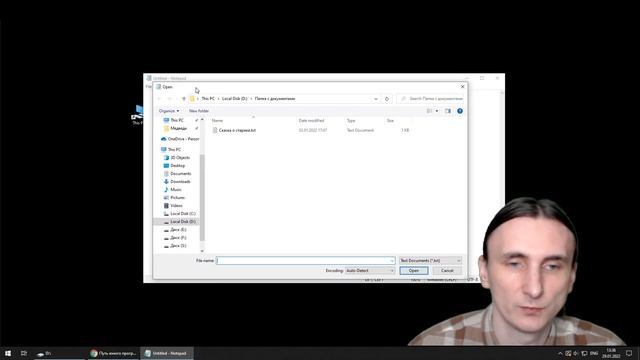This screenshot has width=640, height=360.
Task: Open Downloads in navigation pane
Action: [180, 182]
